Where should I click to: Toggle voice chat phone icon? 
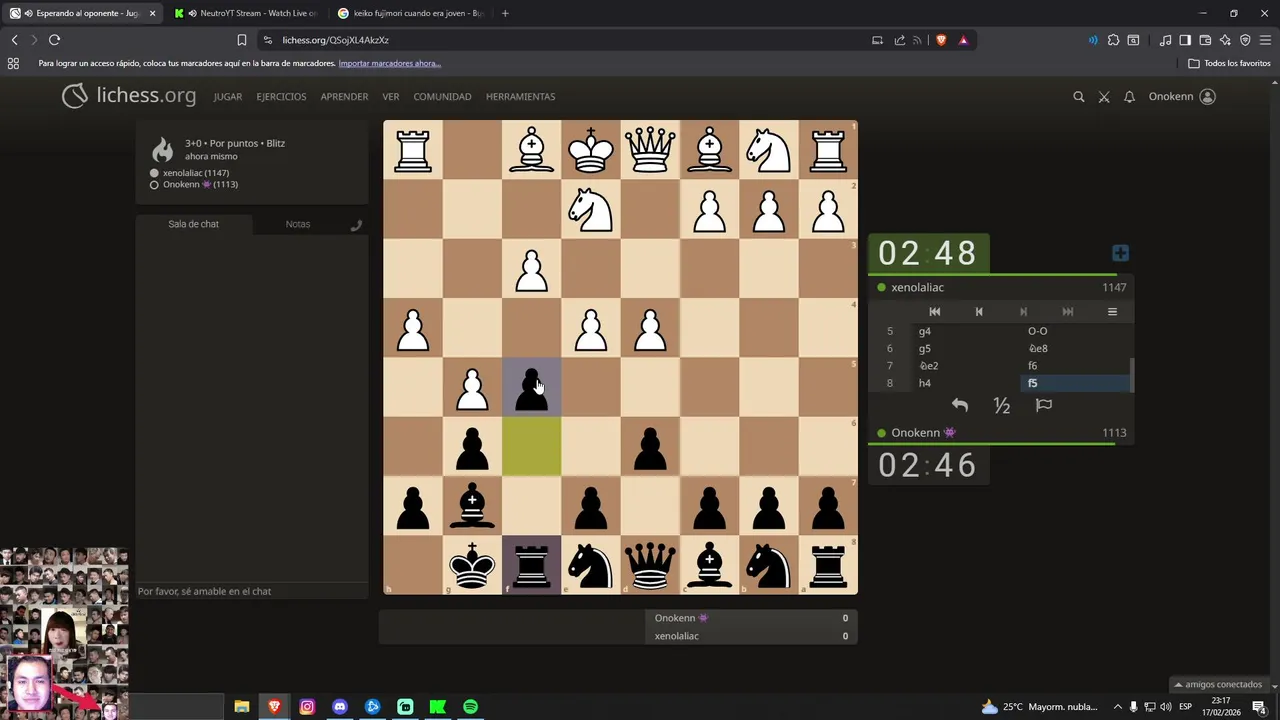tap(356, 225)
